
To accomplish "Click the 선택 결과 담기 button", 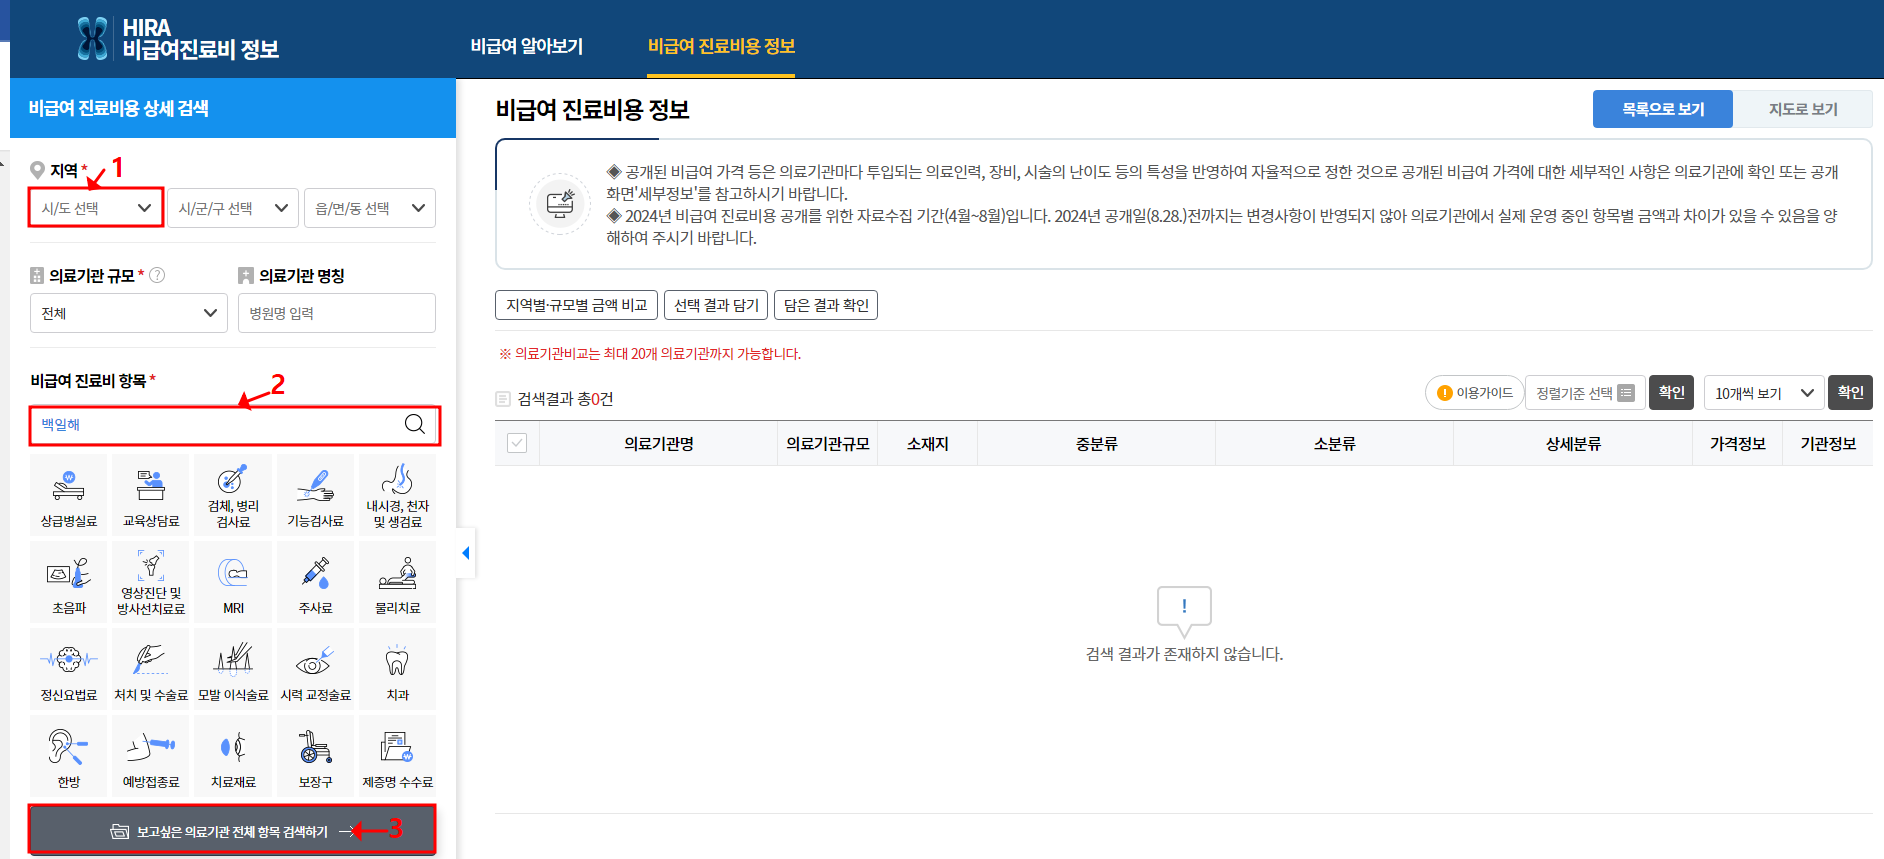I will [716, 305].
